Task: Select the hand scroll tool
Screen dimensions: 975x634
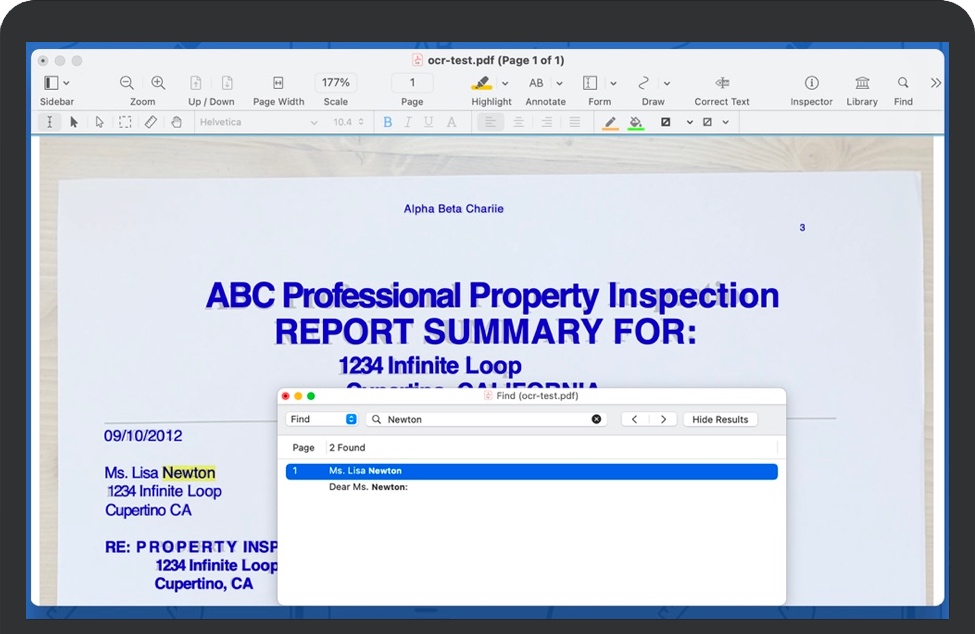Action: point(176,122)
